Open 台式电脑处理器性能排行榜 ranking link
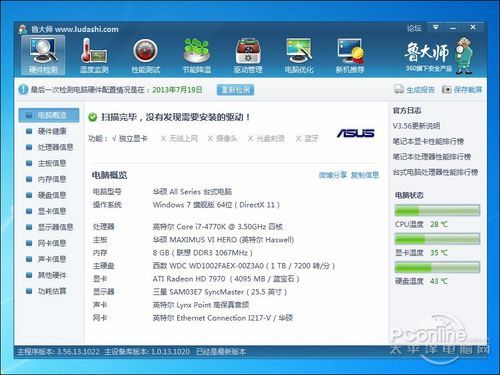 coord(435,172)
